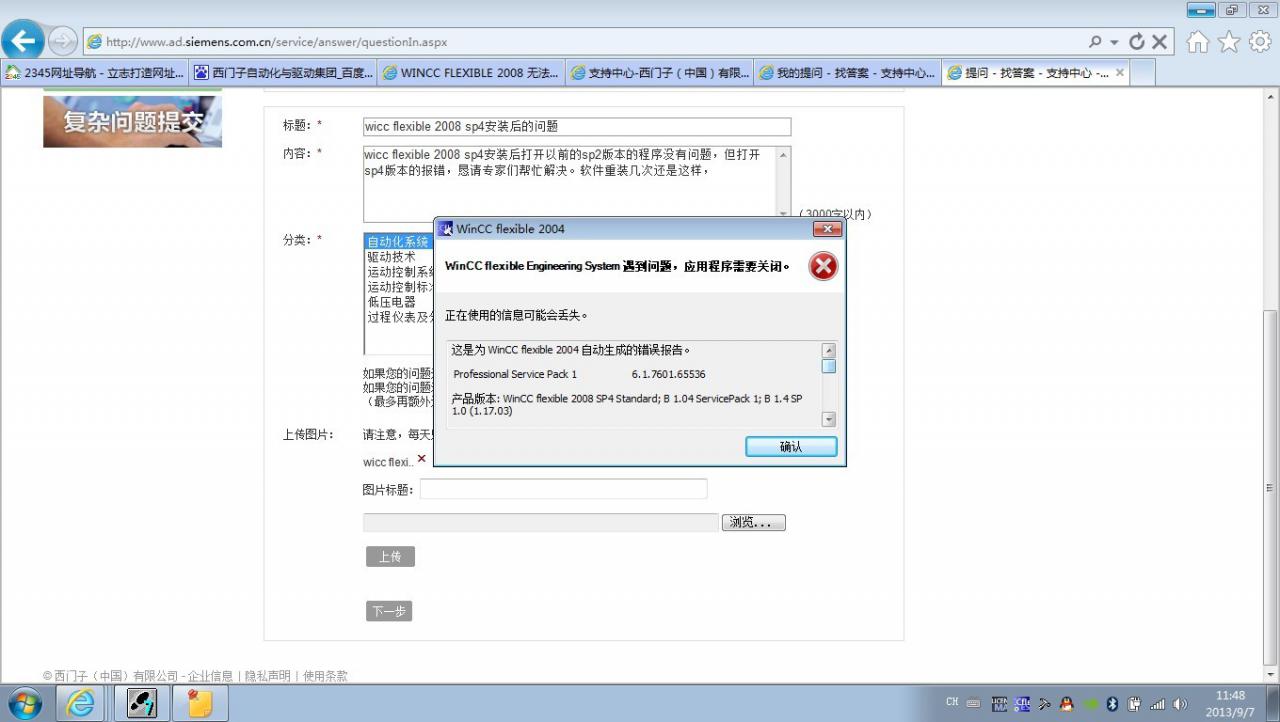Viewport: 1280px width, 722px height.
Task: Click the Show Desktop strip
Action: (1274, 704)
